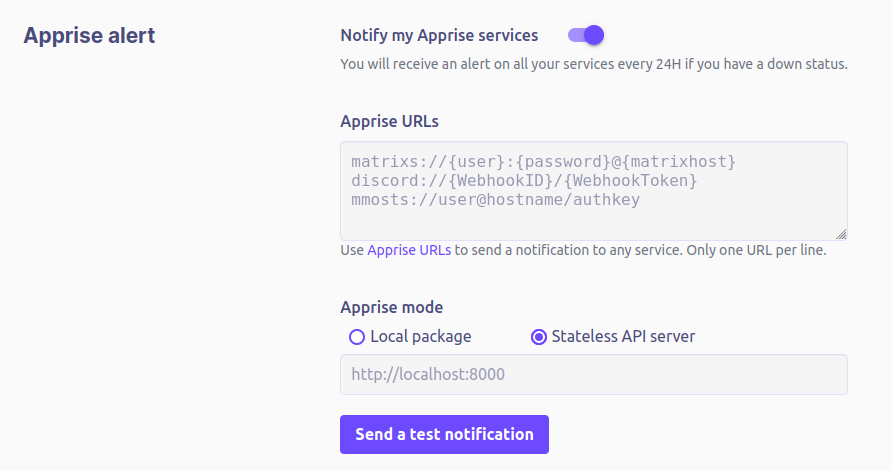Click the "Apprise mode" heading
The width and height of the screenshot is (892, 471).
(x=391, y=307)
